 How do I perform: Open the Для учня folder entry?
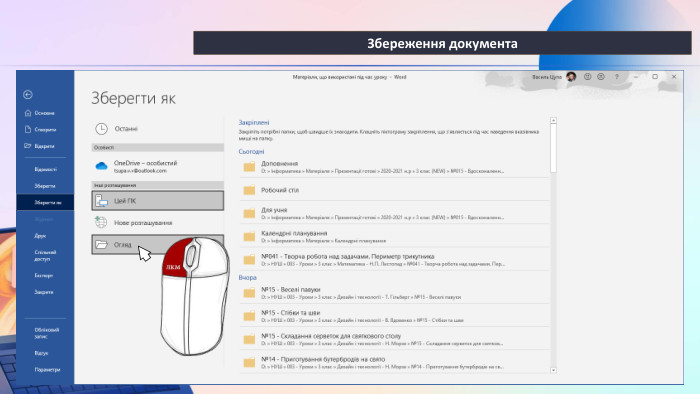[395, 213]
